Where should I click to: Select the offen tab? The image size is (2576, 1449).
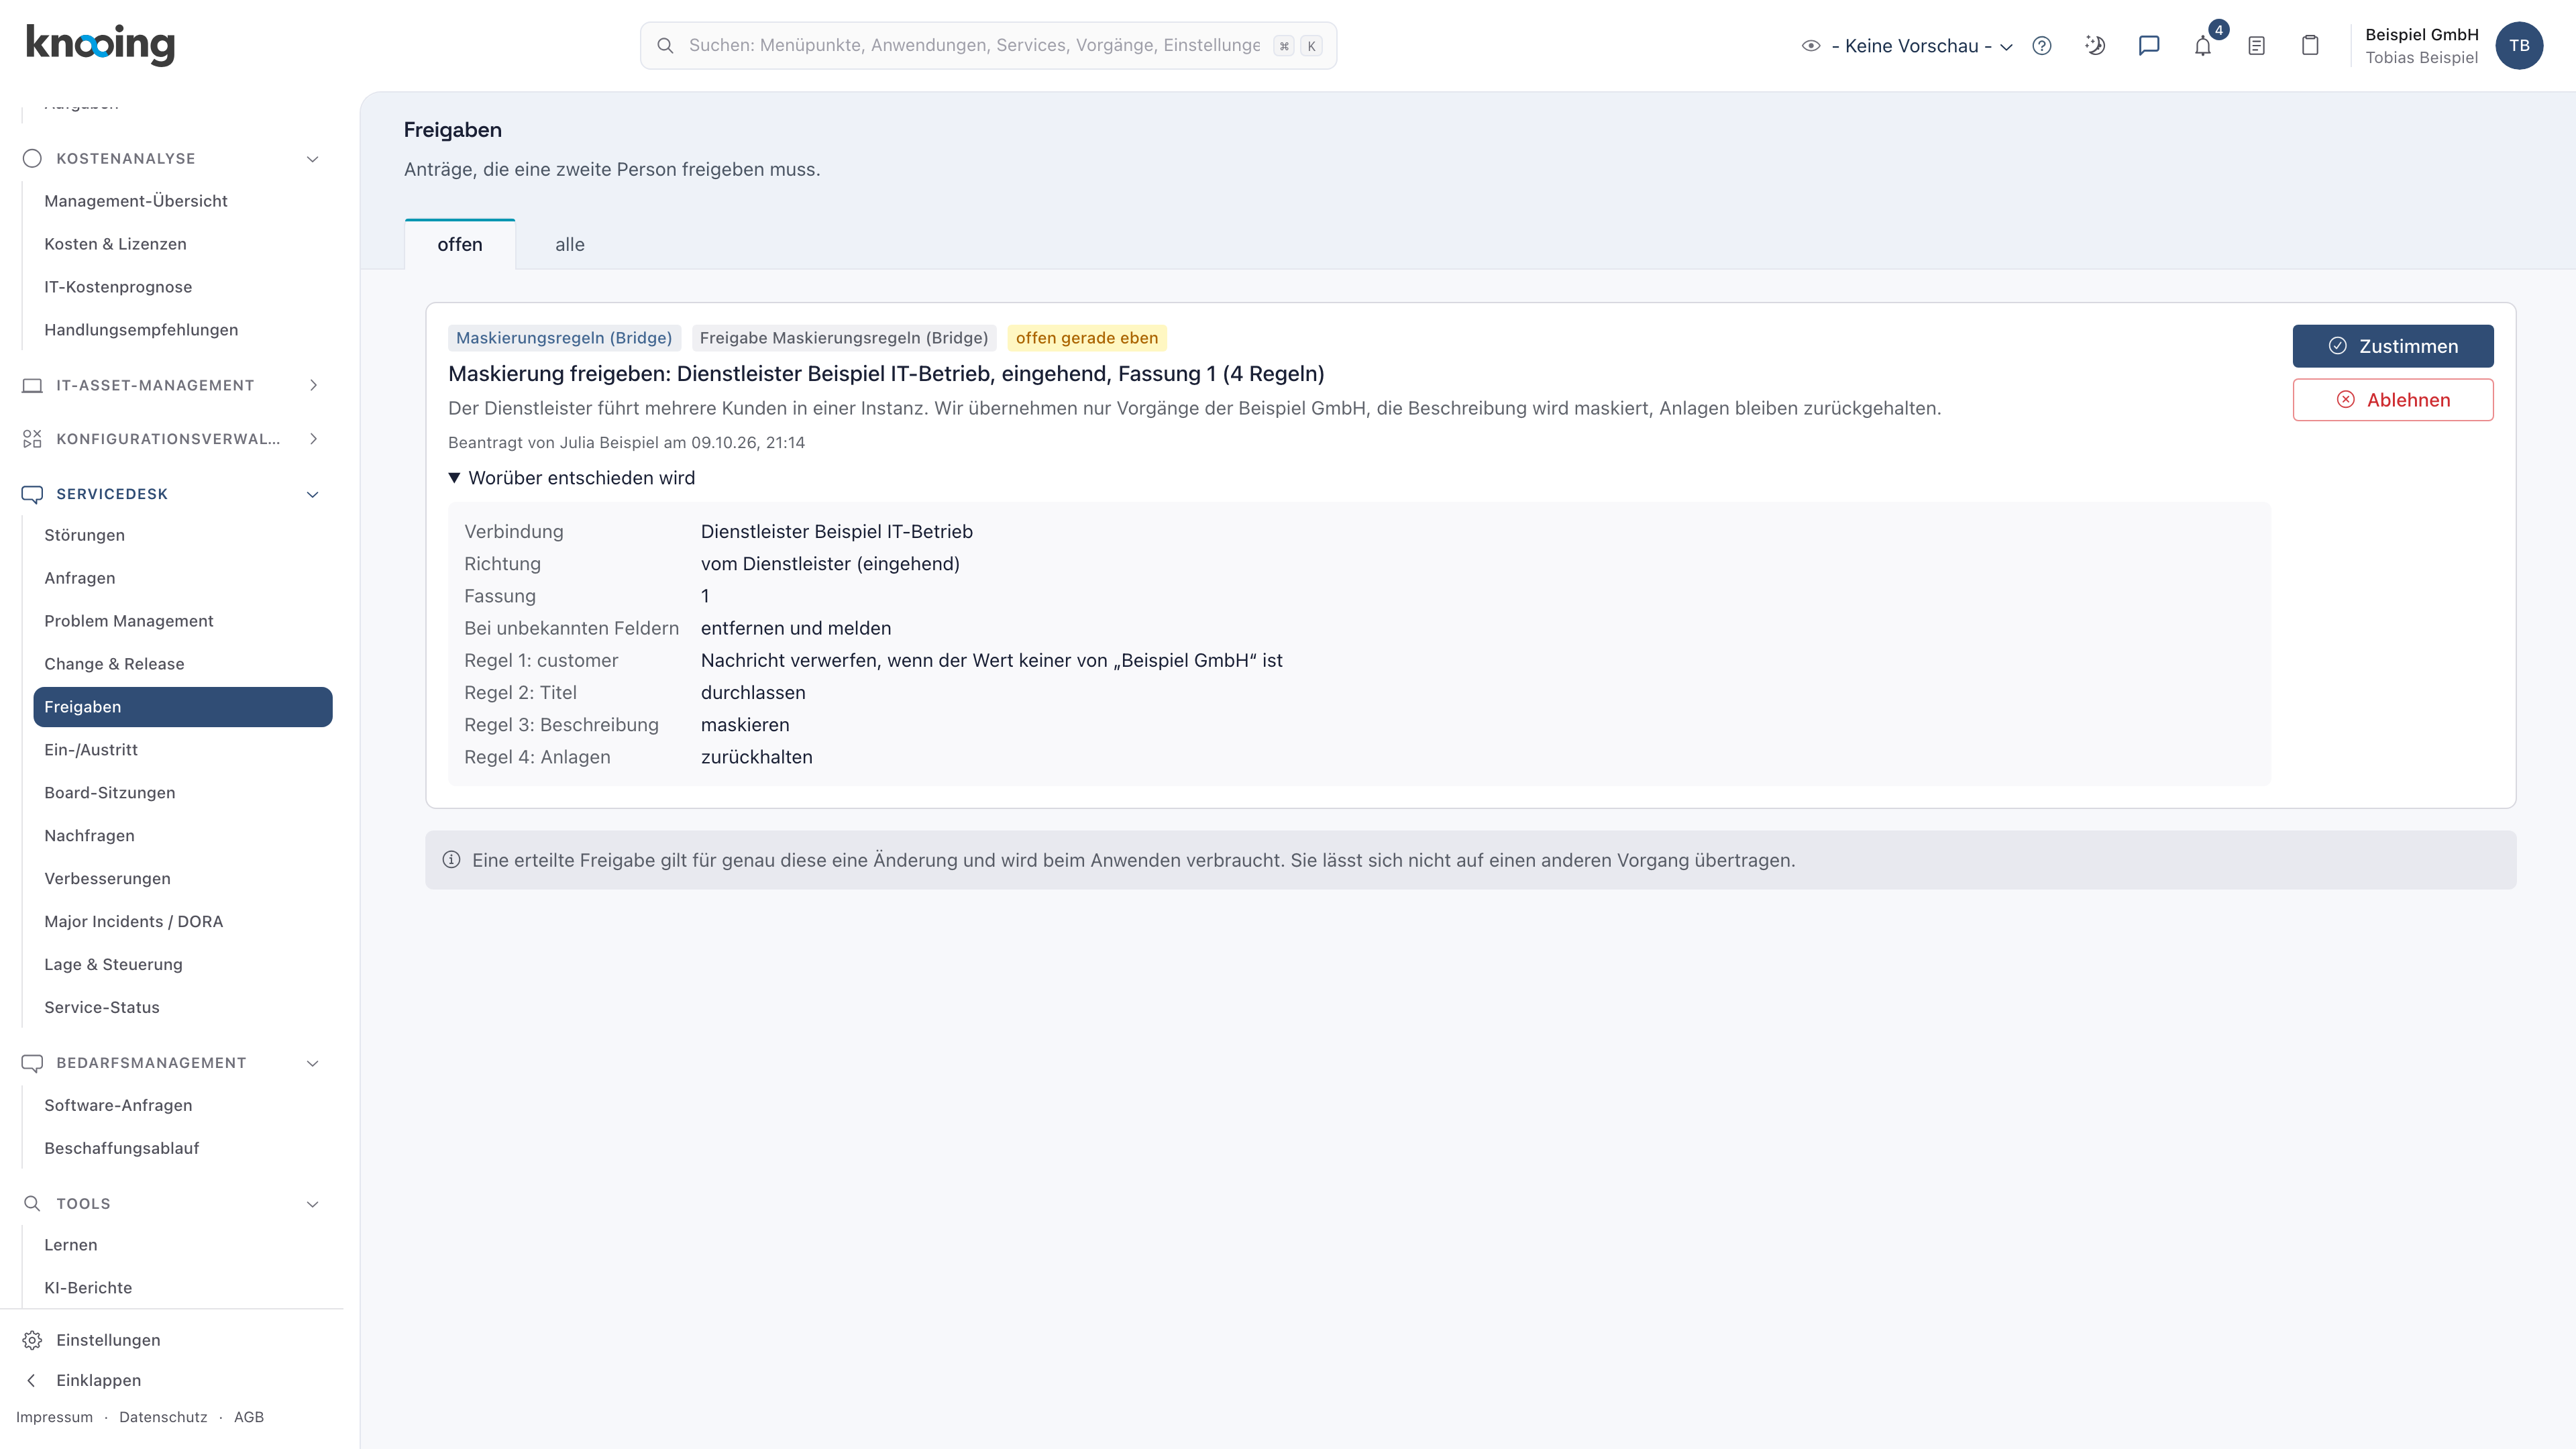pos(460,245)
